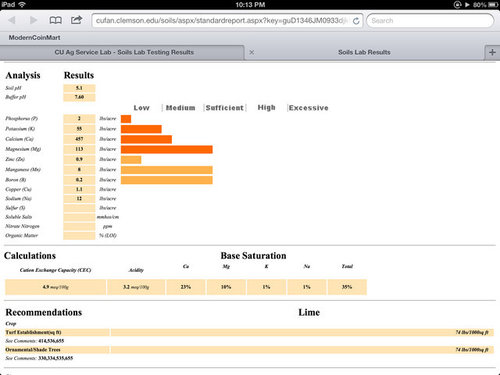
Task: Switch to Soils Lab Results tab
Action: (x=364, y=52)
